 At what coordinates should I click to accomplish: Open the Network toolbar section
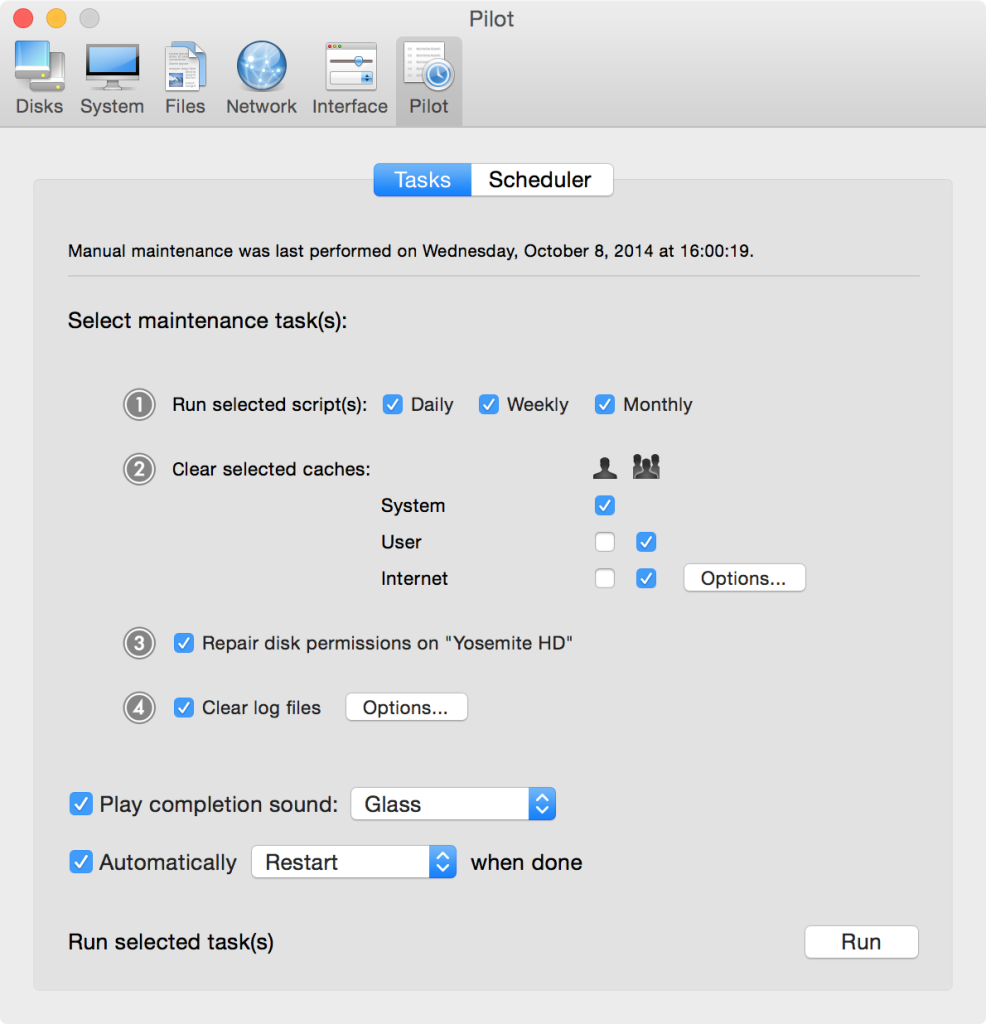click(261, 78)
